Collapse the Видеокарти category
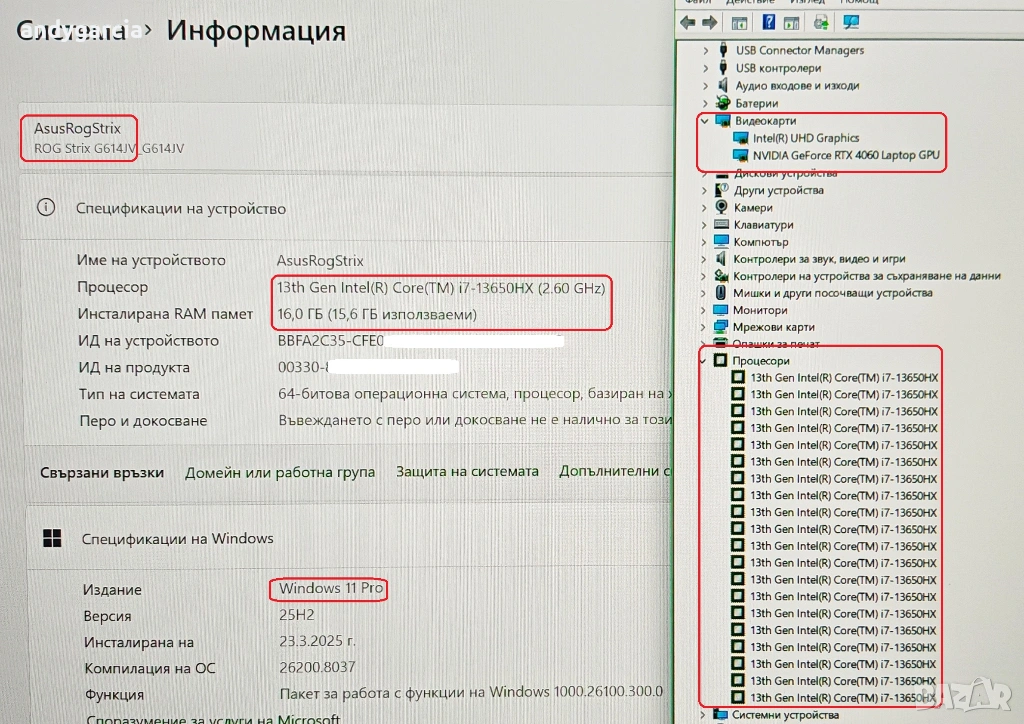 706,121
